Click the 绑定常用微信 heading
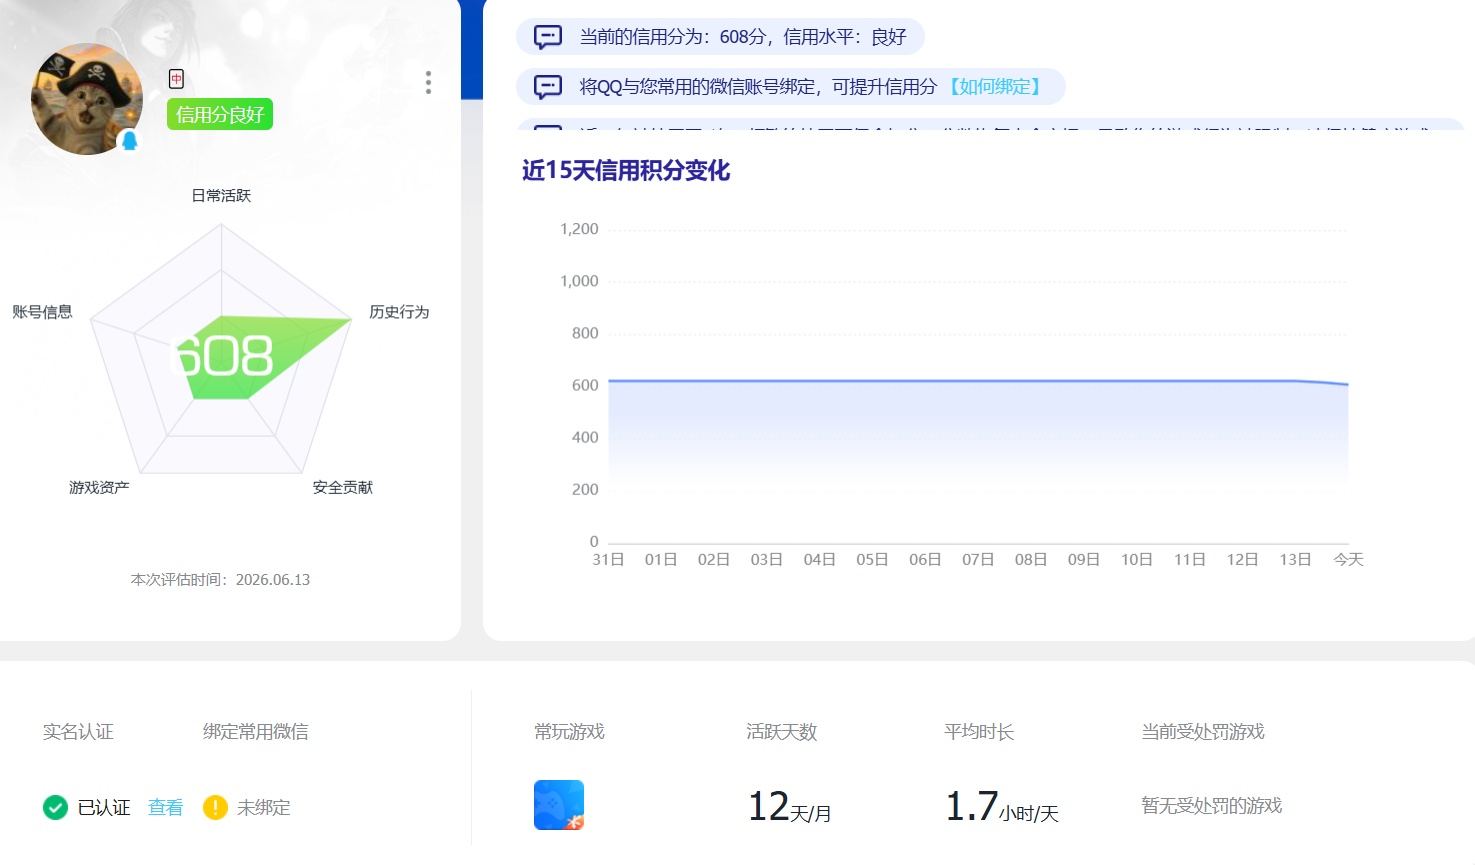The height and width of the screenshot is (865, 1475). coord(256,732)
